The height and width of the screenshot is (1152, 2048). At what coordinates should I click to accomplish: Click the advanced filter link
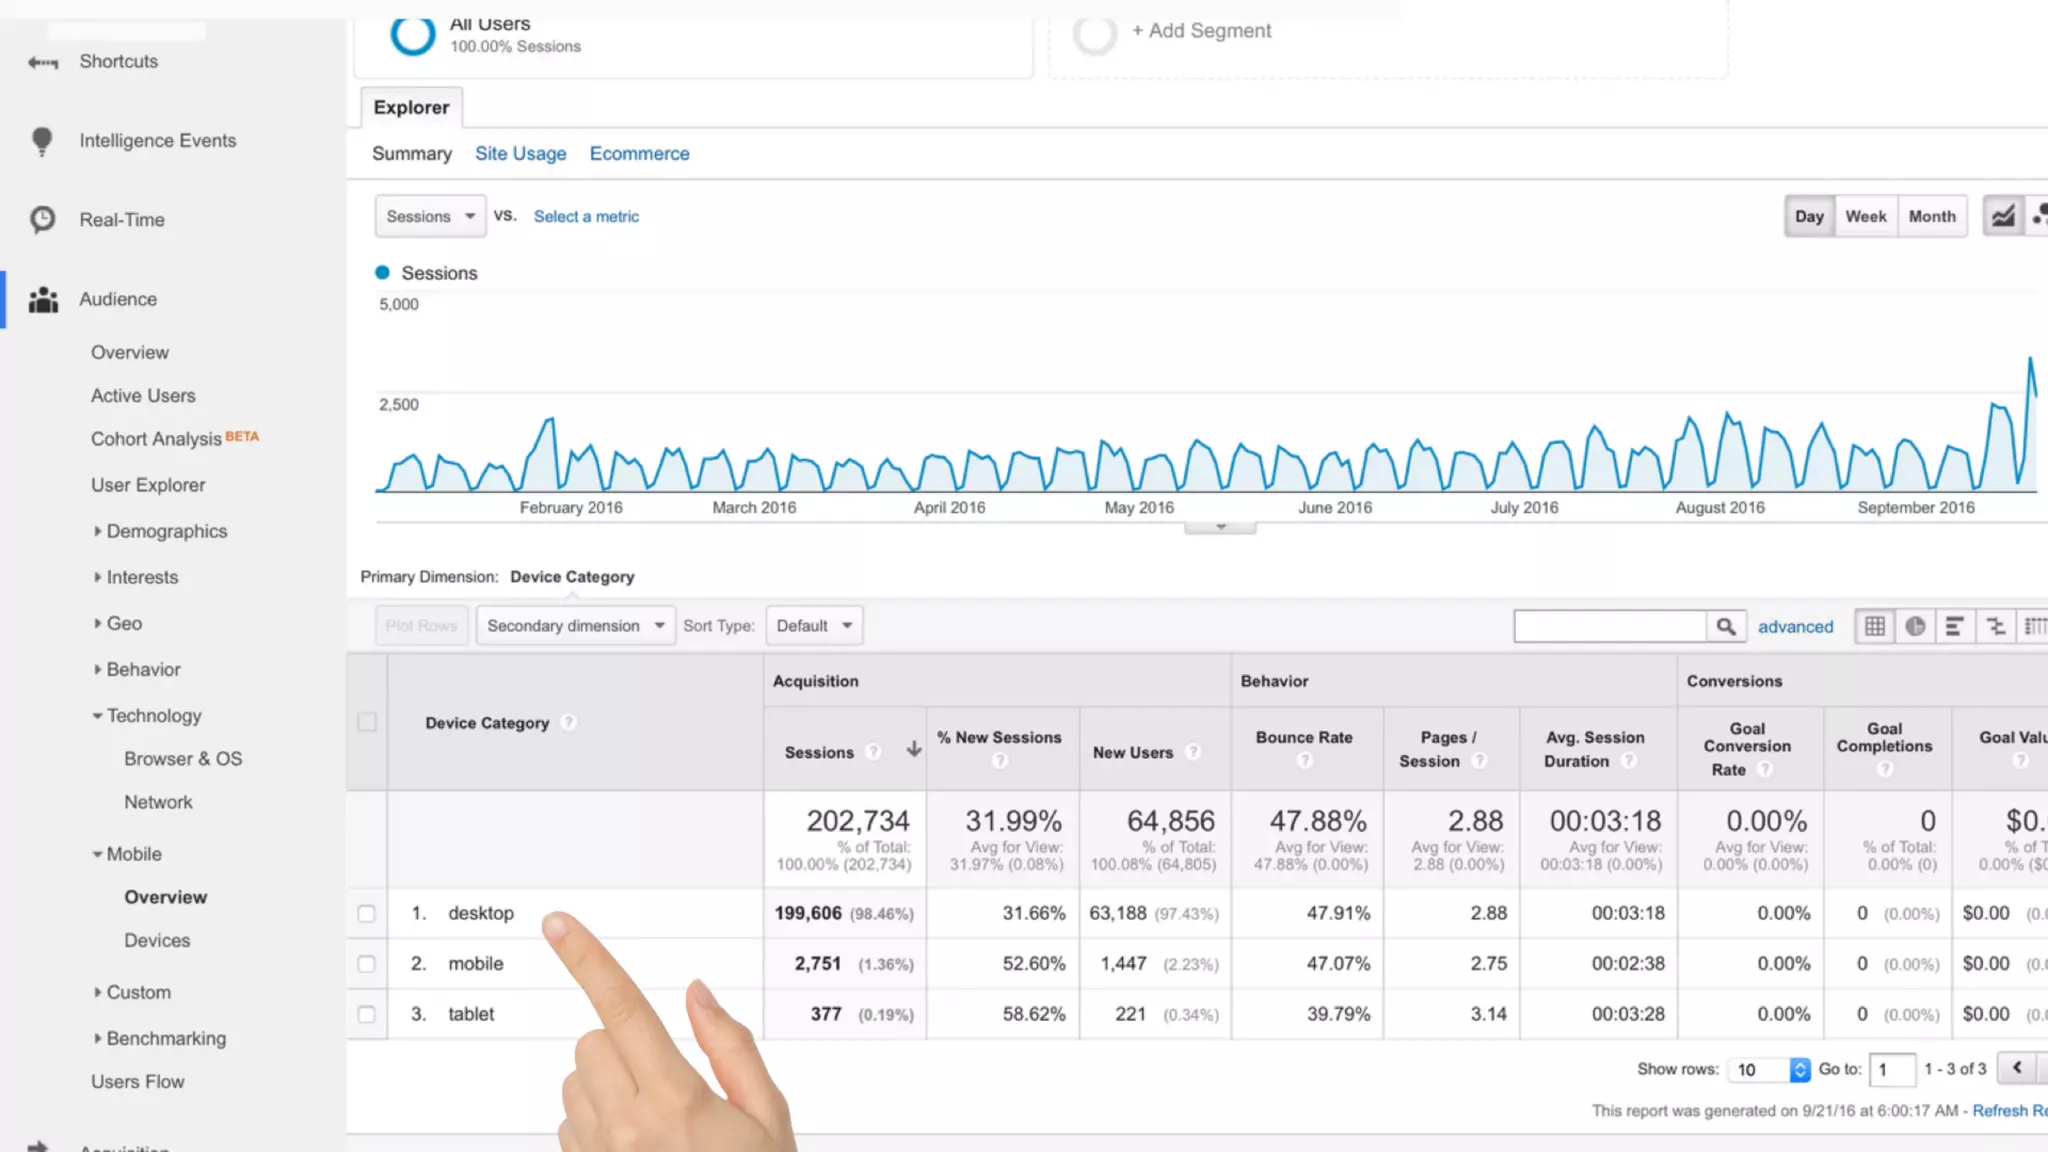click(1795, 627)
